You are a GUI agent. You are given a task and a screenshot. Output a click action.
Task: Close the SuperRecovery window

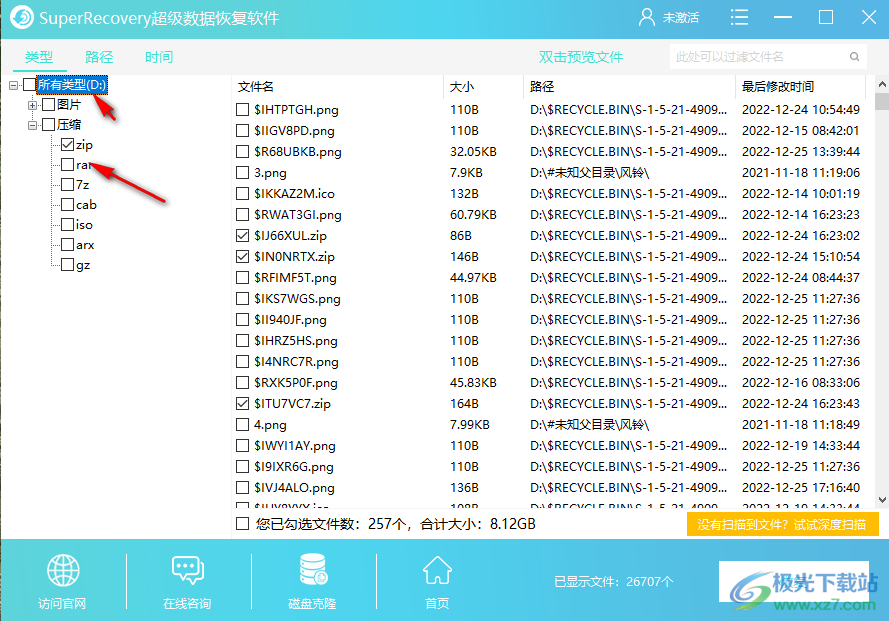(x=869, y=17)
